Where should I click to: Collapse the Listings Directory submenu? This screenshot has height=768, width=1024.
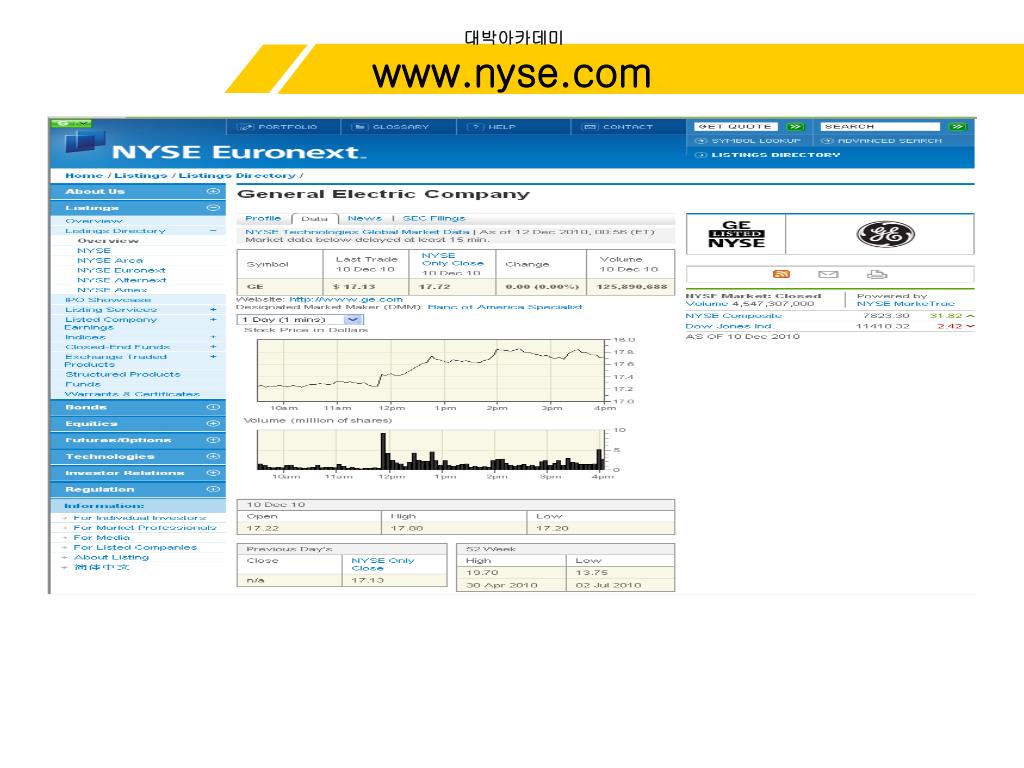213,231
